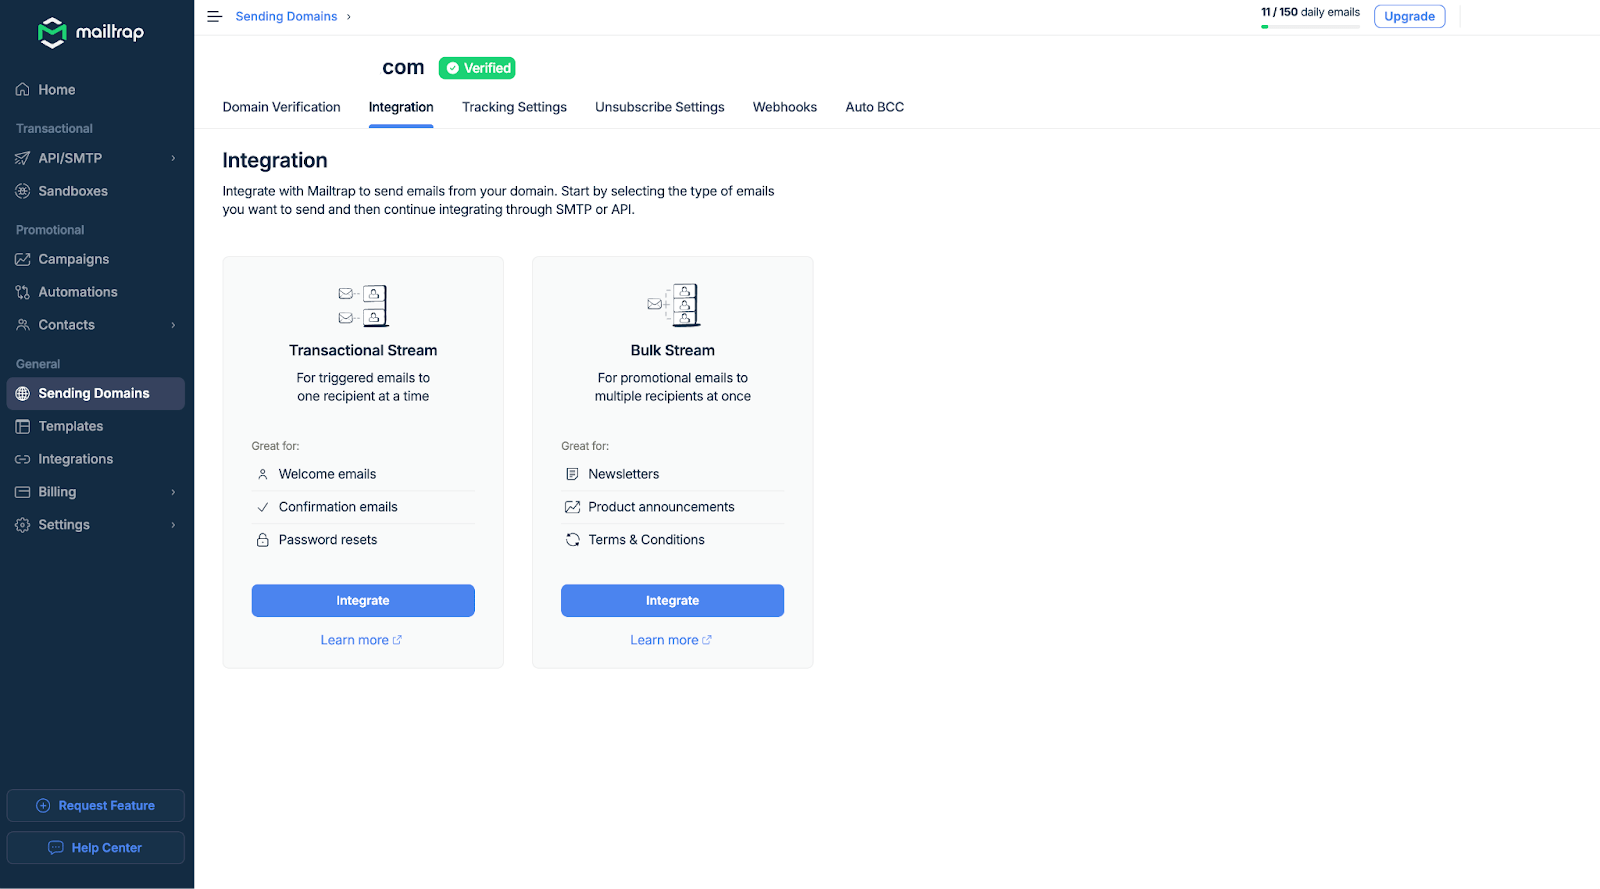Click the Terms & Conditions refresh icon

coord(572,540)
